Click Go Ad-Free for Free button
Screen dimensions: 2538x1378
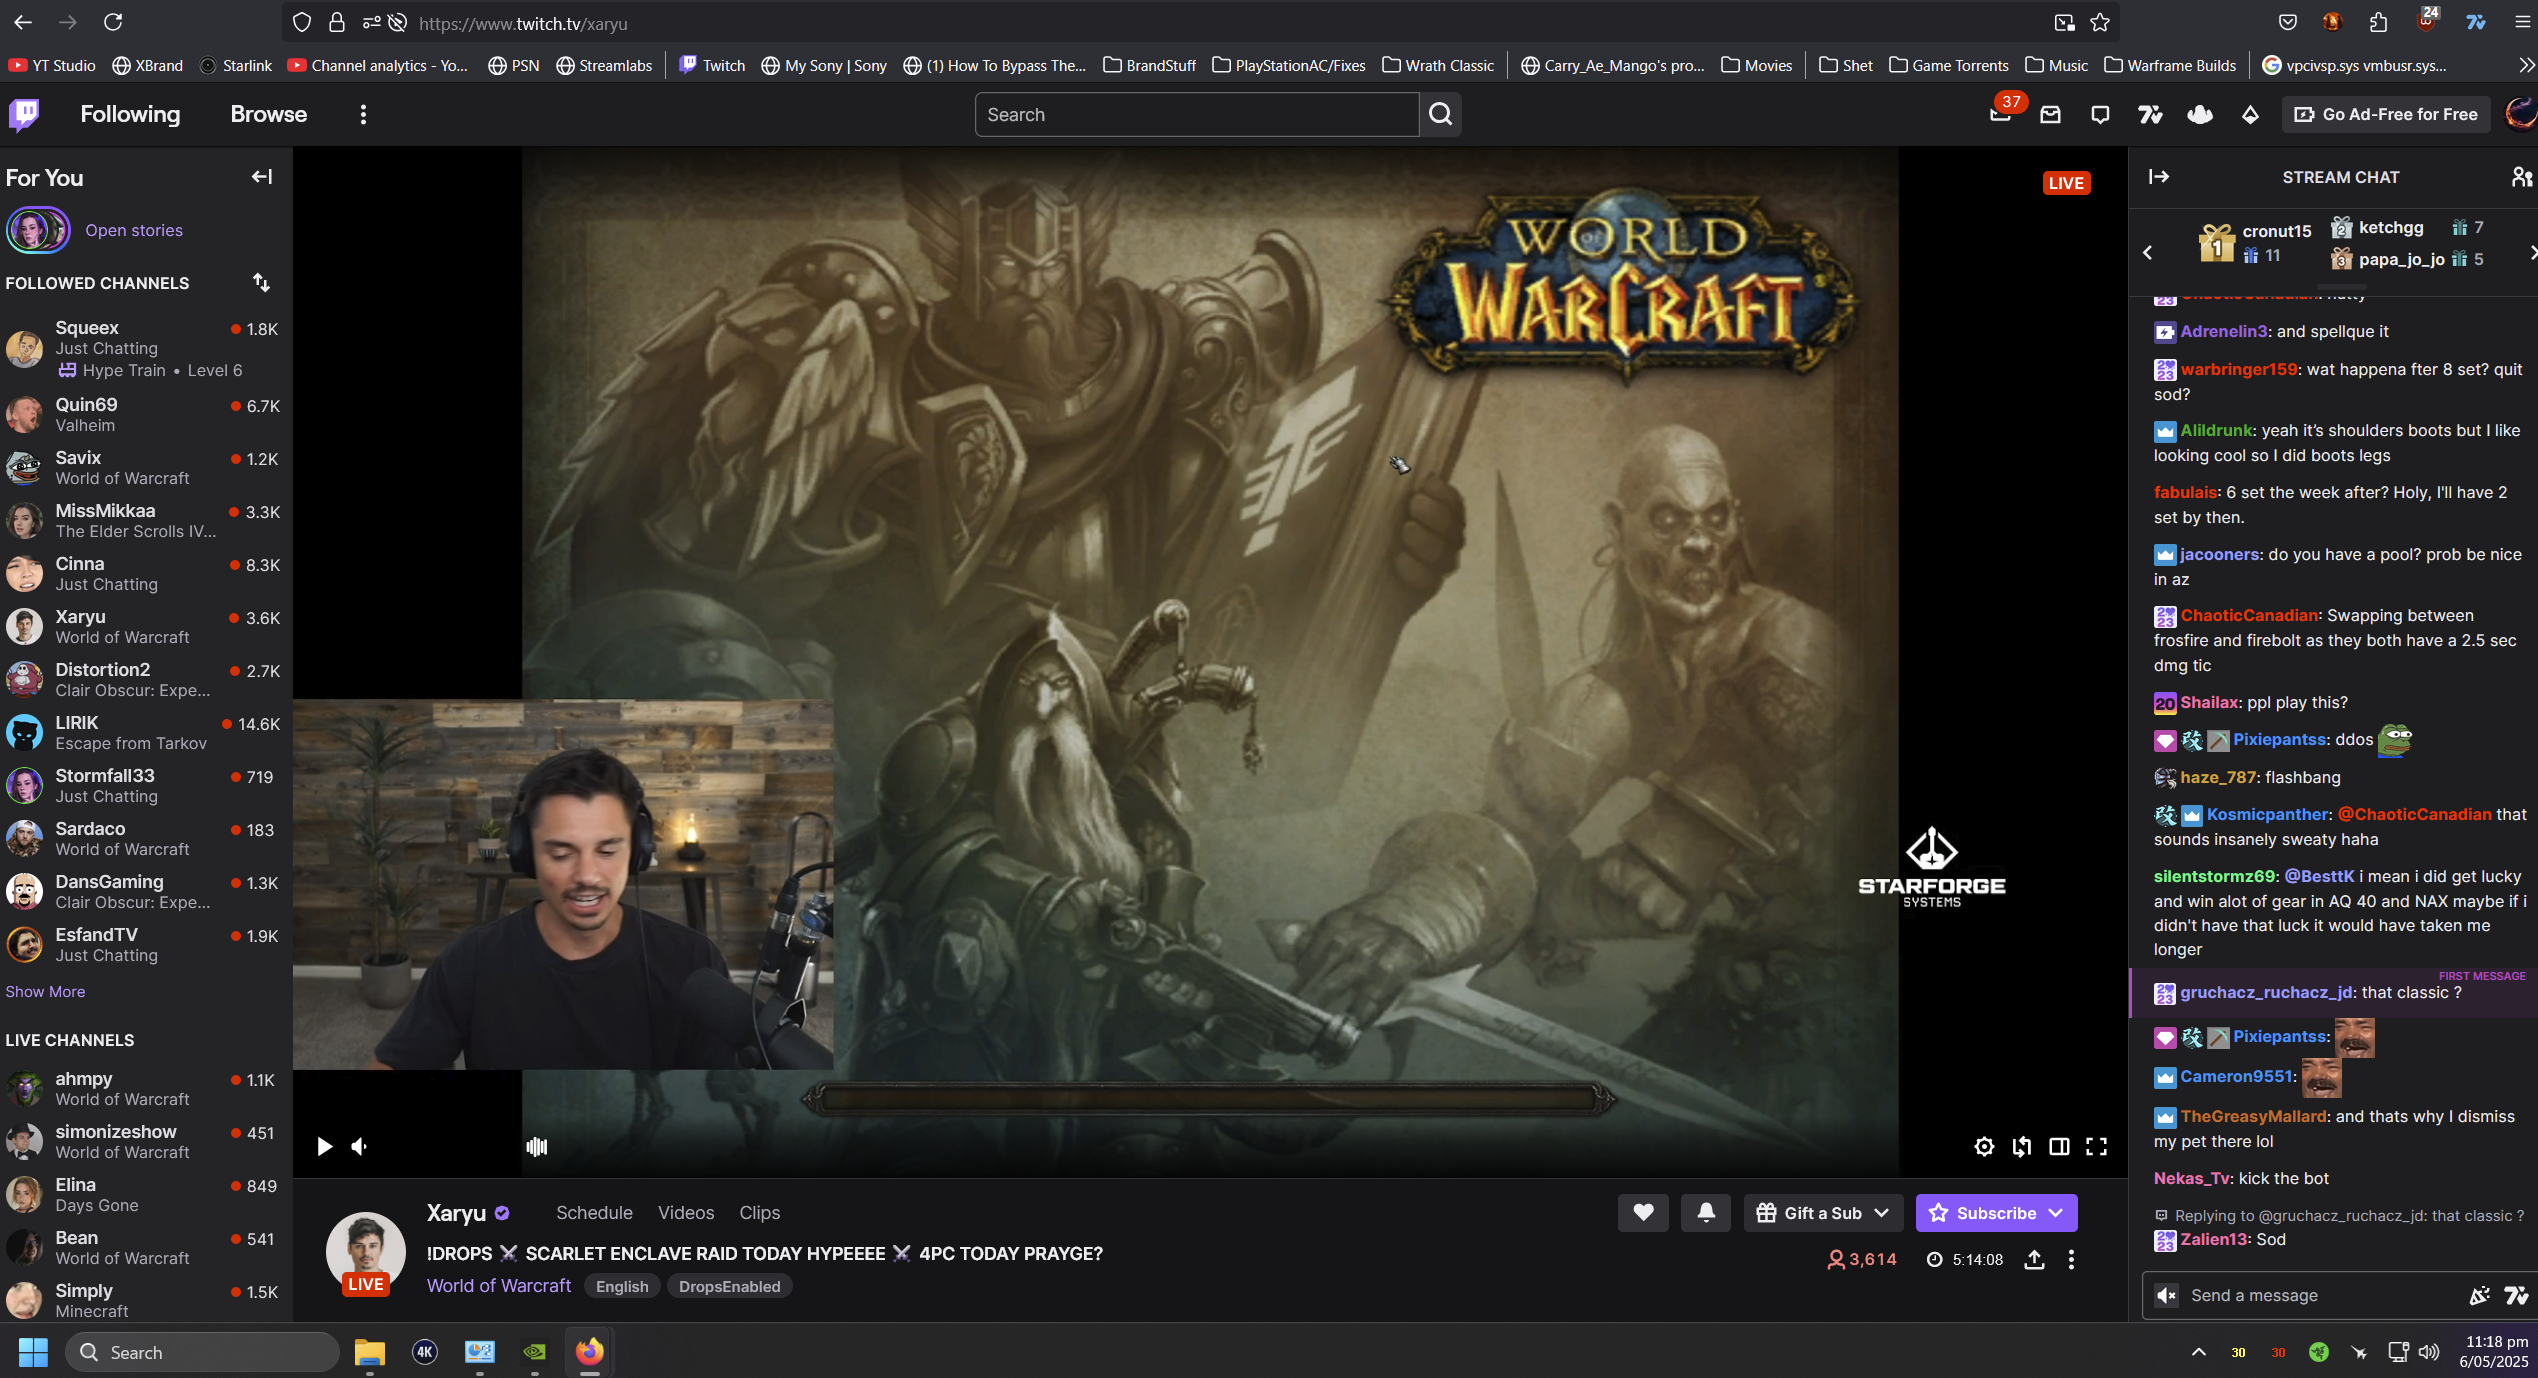2388,114
